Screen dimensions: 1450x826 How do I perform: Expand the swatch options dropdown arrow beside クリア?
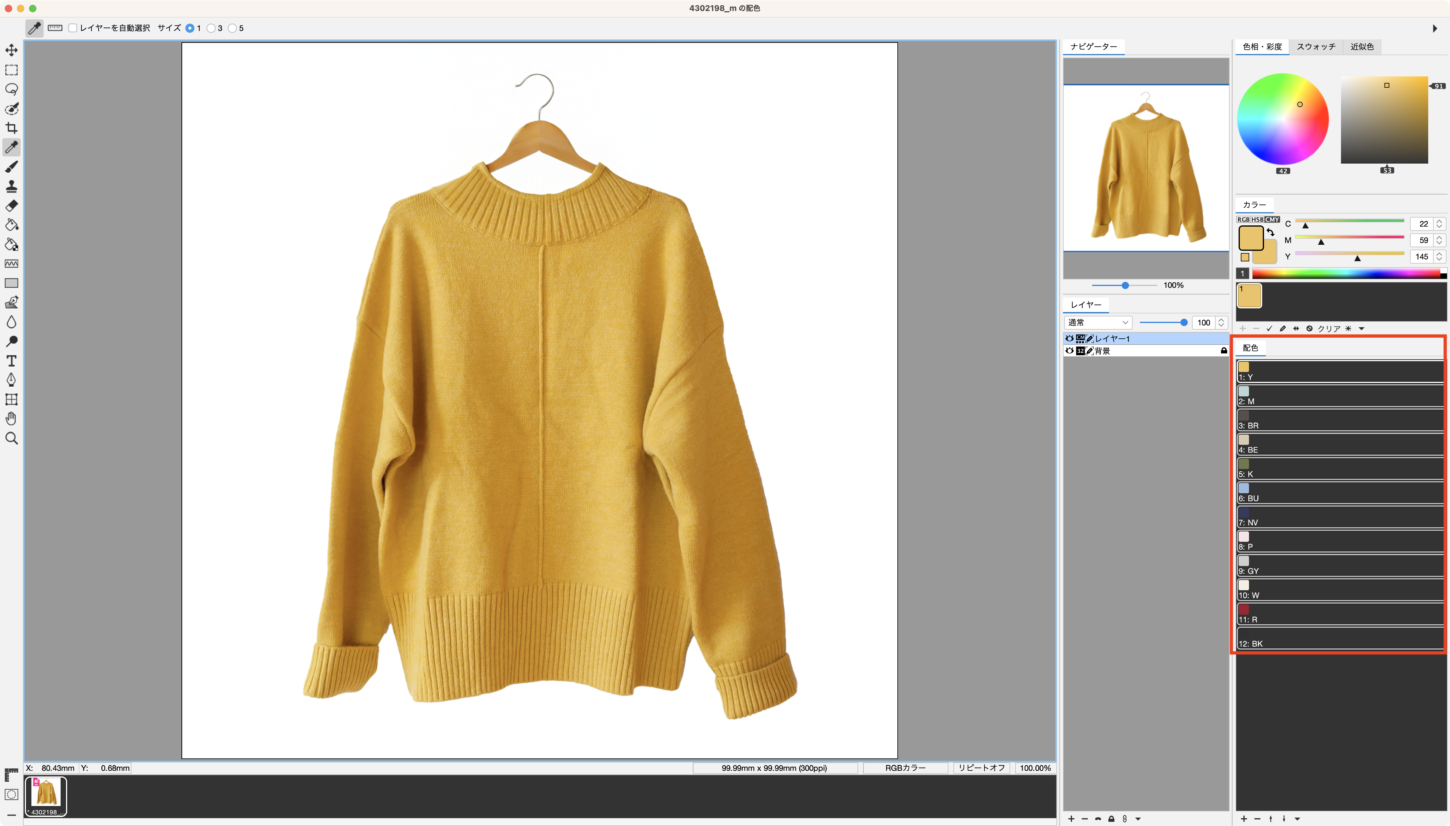tap(1361, 328)
